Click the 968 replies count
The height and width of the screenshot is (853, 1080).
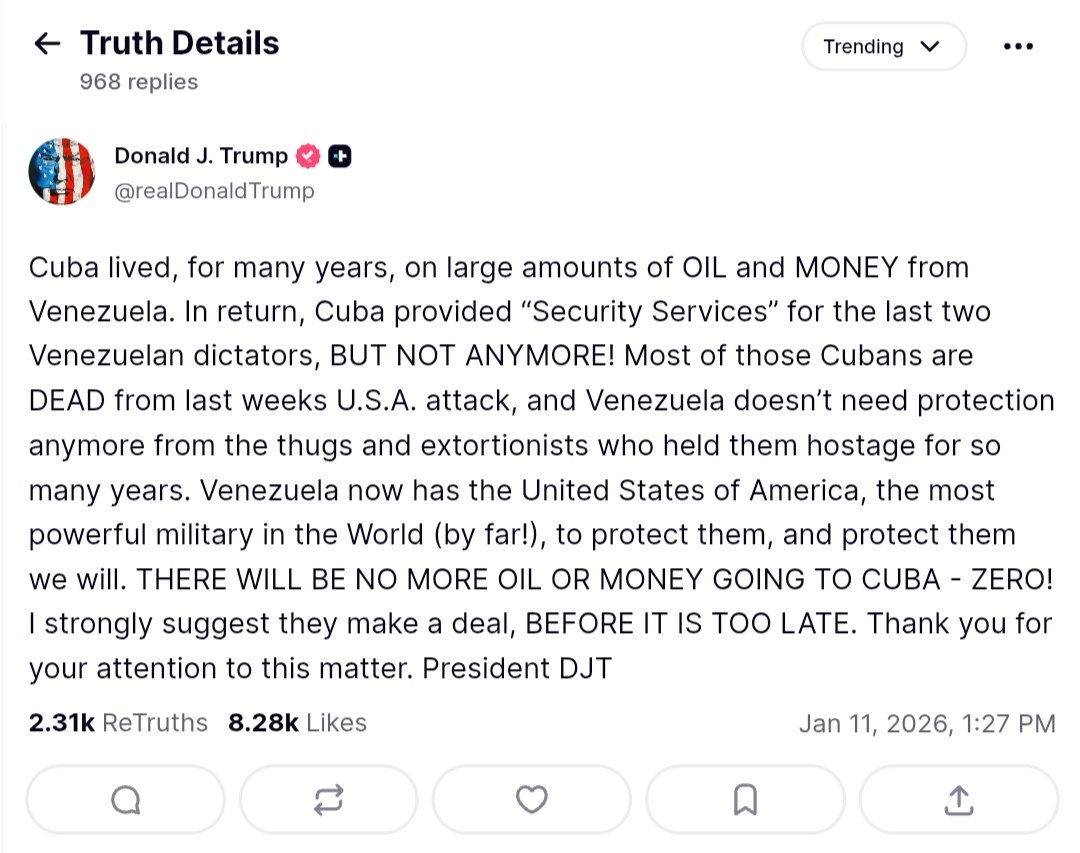[x=139, y=82]
